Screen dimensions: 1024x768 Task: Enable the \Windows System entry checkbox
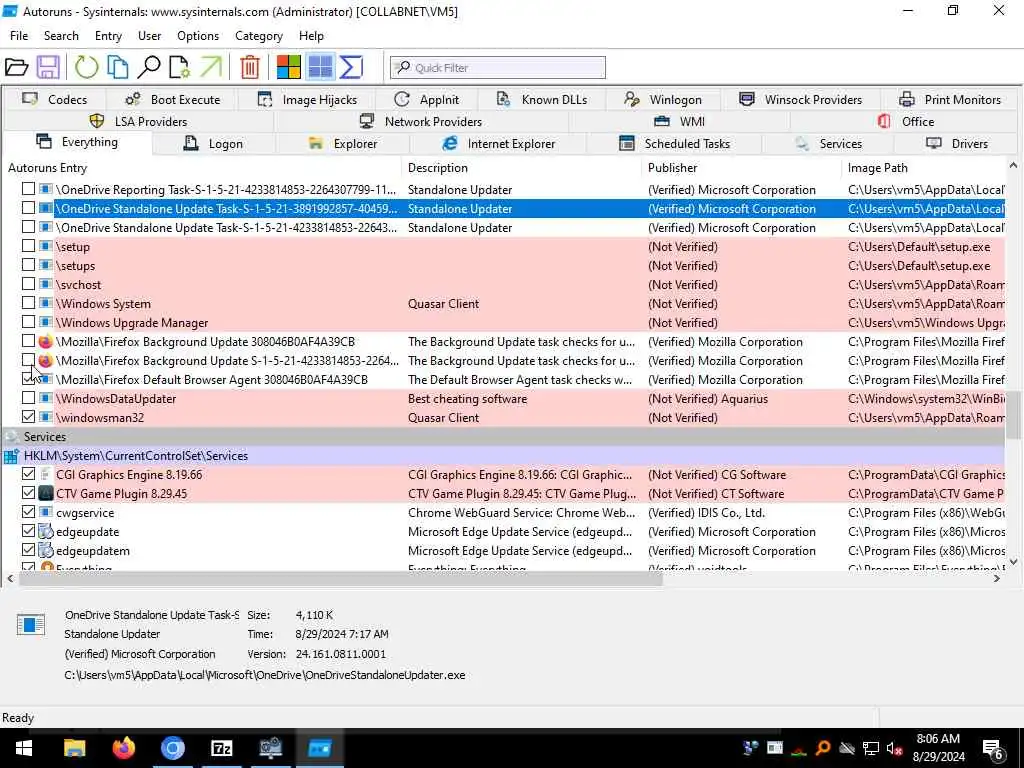28,303
